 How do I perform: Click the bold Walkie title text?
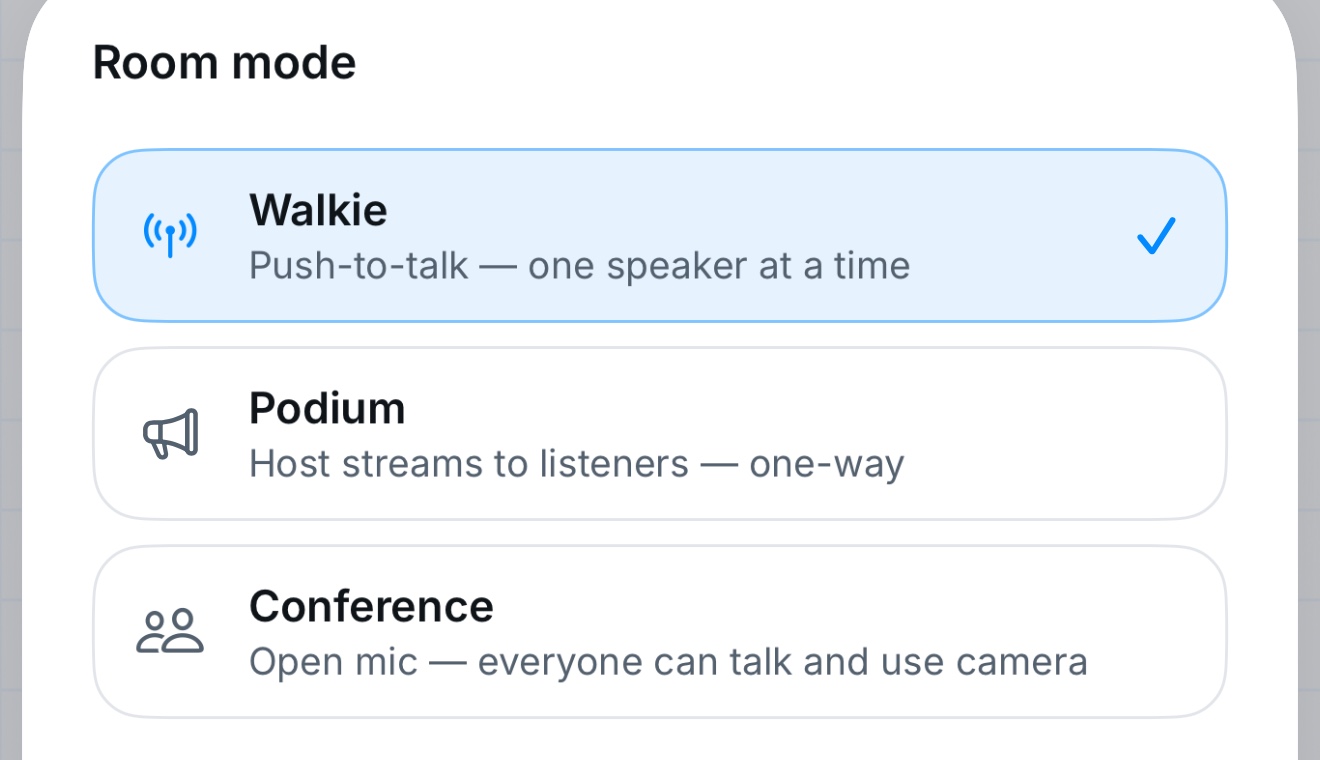pos(318,210)
